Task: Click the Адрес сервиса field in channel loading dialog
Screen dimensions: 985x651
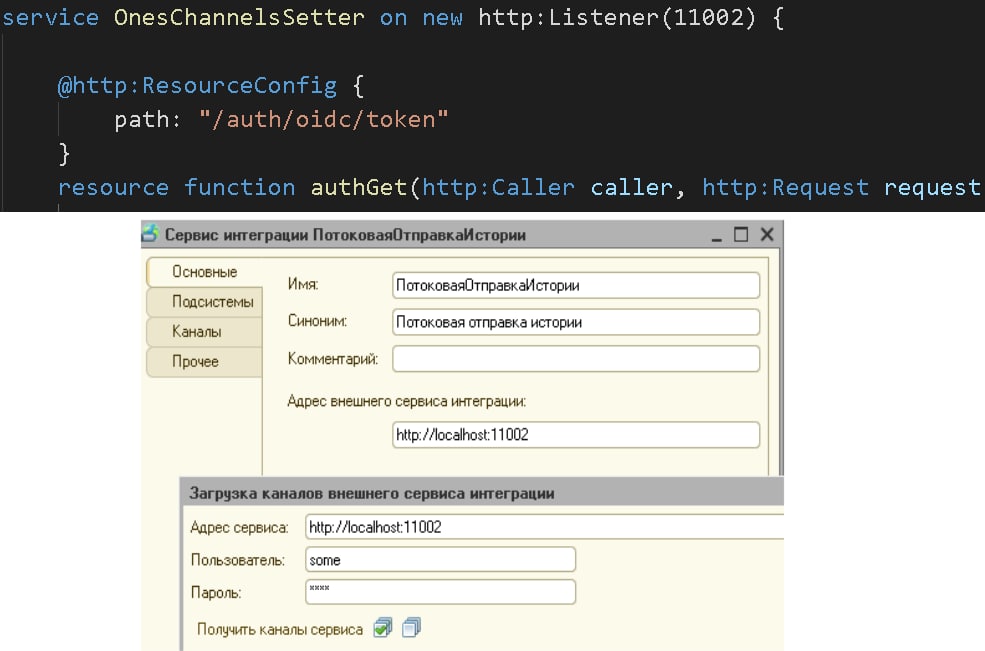Action: point(545,527)
